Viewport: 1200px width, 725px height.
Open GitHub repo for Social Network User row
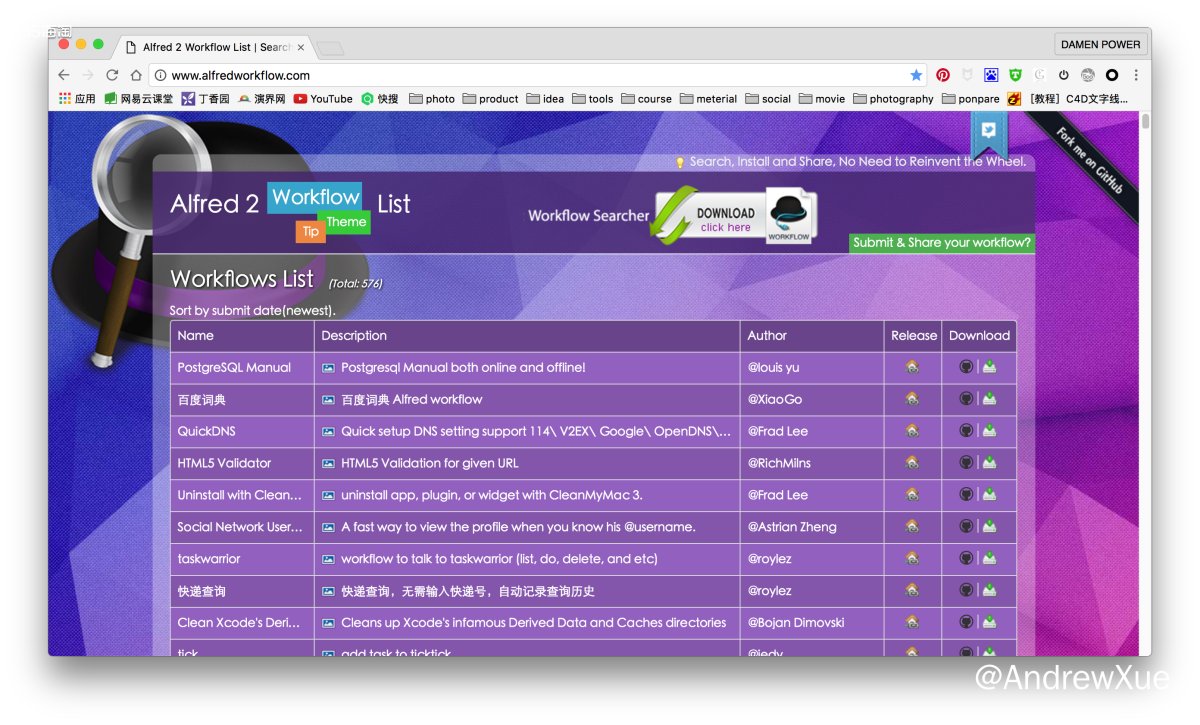pos(966,526)
